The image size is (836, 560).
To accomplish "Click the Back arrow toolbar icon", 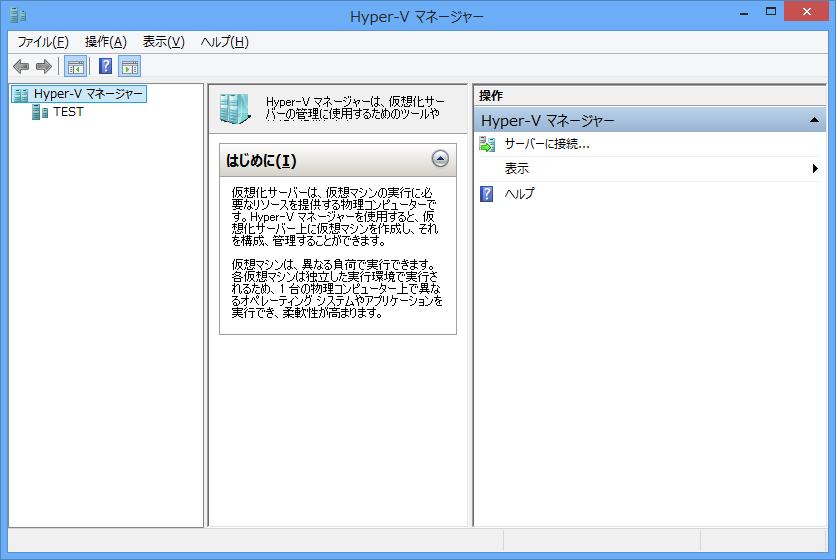I will click(21, 67).
